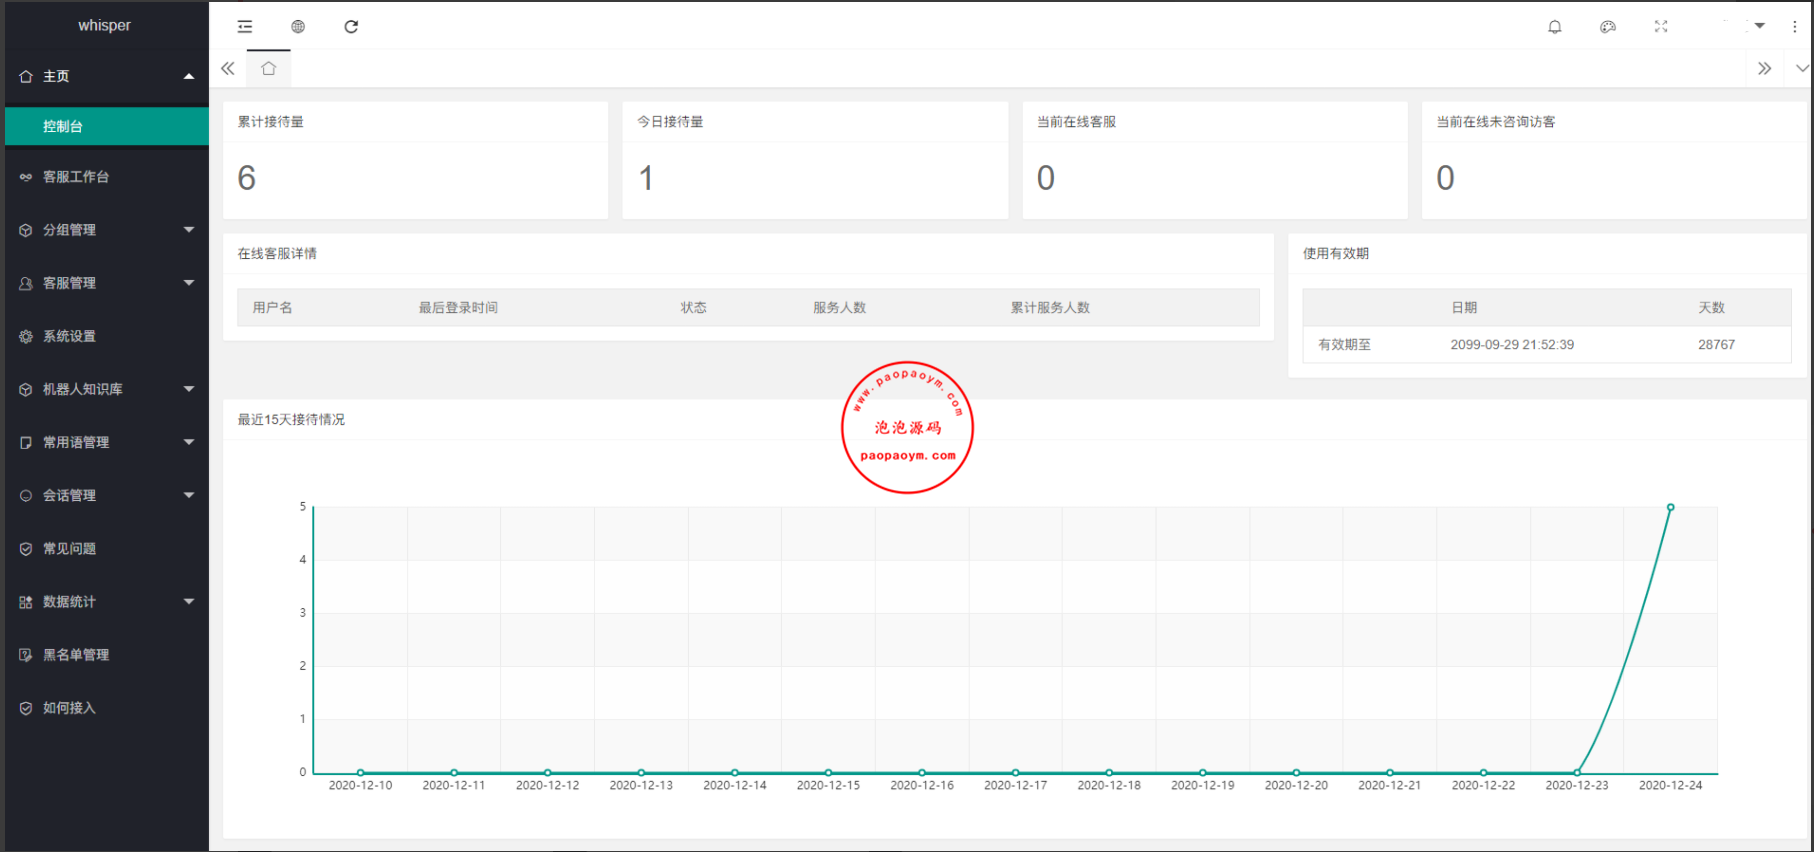Screen dimensions: 1814x852
Task: Go to 黑名单管理 page
Action: click(76, 655)
